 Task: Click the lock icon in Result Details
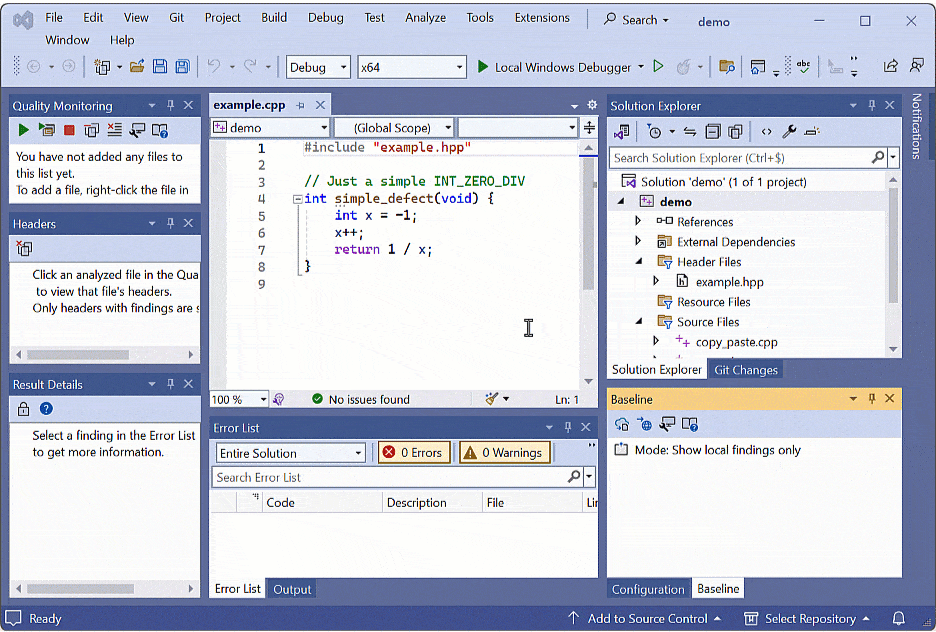[x=24, y=409]
